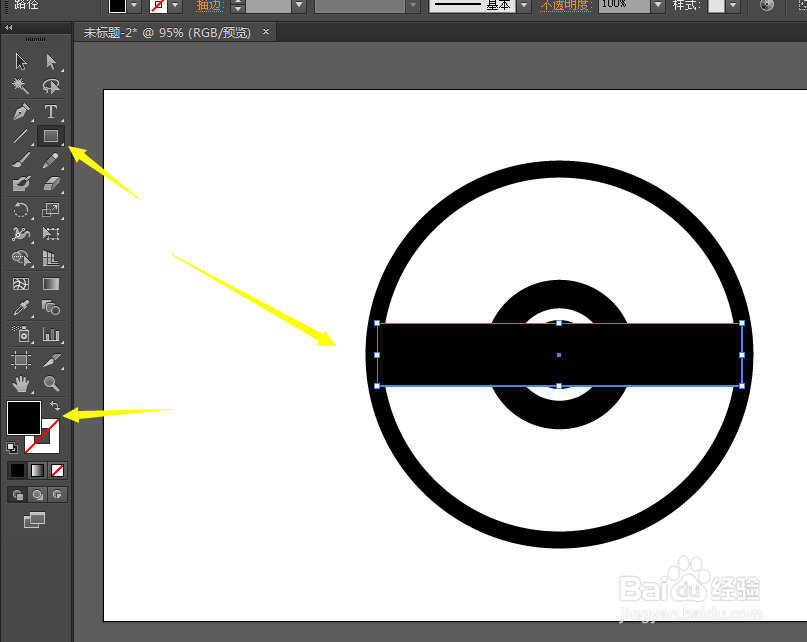Select the Free Transform tool
807x642 pixels.
51,234
